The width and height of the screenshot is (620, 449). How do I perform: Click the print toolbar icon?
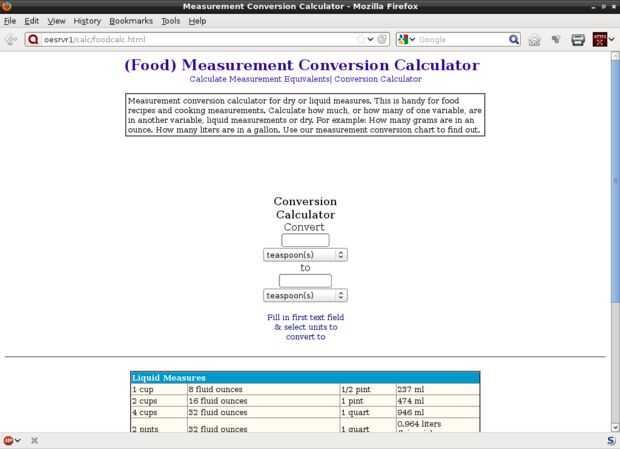[578, 40]
